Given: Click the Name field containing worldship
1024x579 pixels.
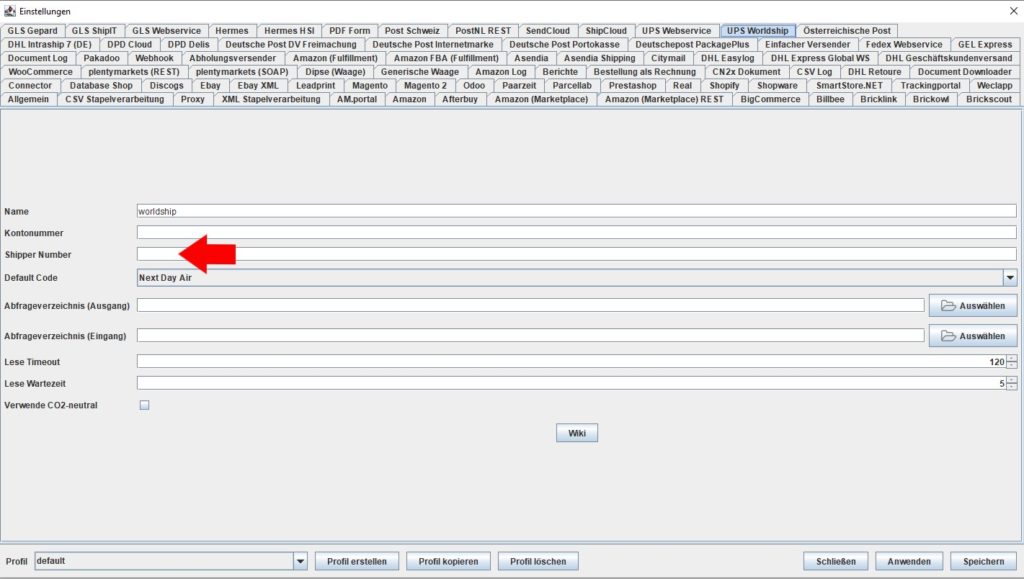Looking at the screenshot, I should [x=577, y=211].
